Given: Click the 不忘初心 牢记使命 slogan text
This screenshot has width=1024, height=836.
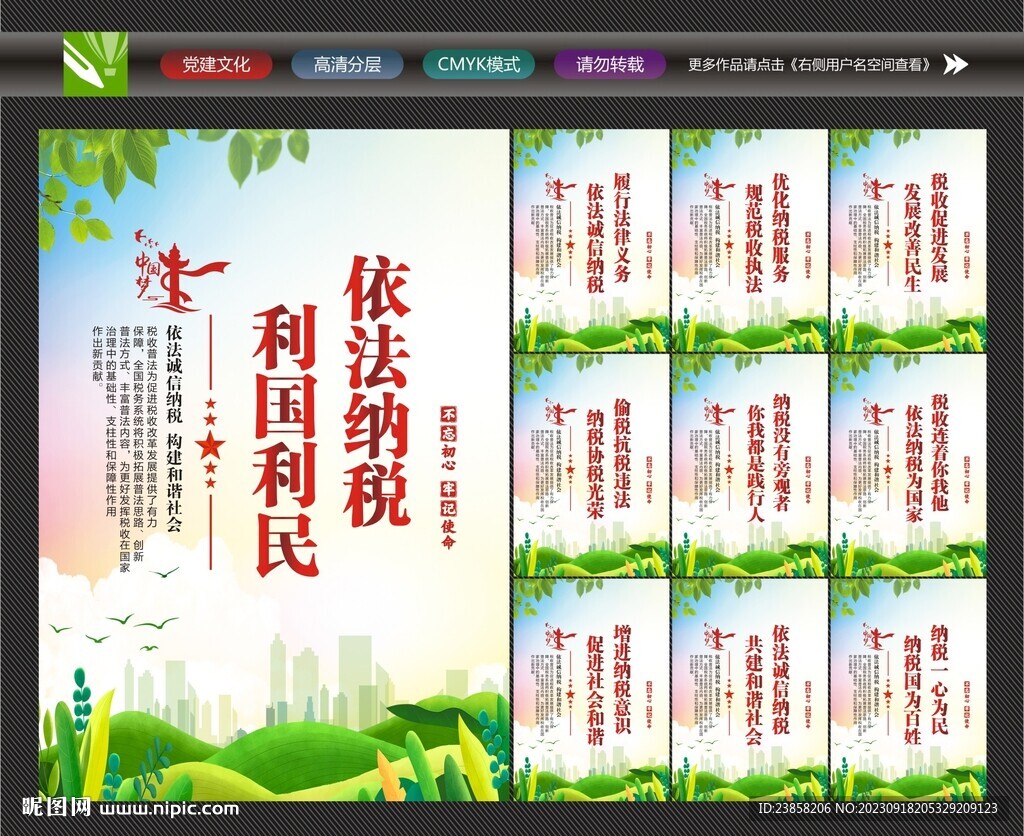Looking at the screenshot, I should point(449,478).
